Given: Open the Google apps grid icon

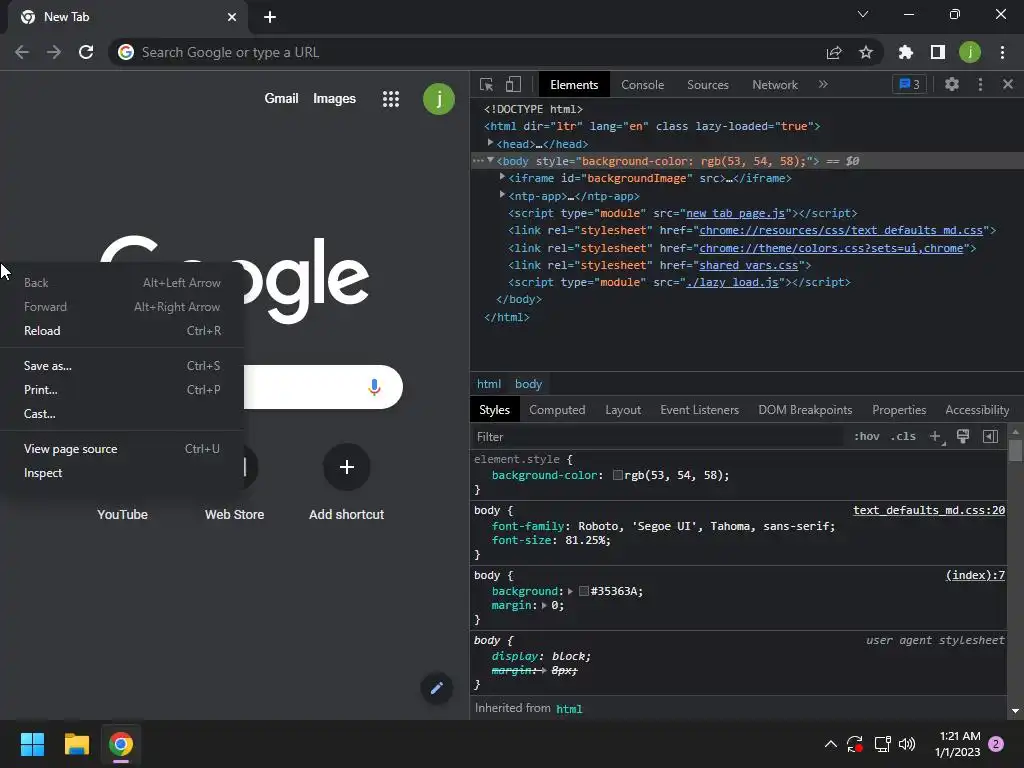Looking at the screenshot, I should click(x=391, y=99).
